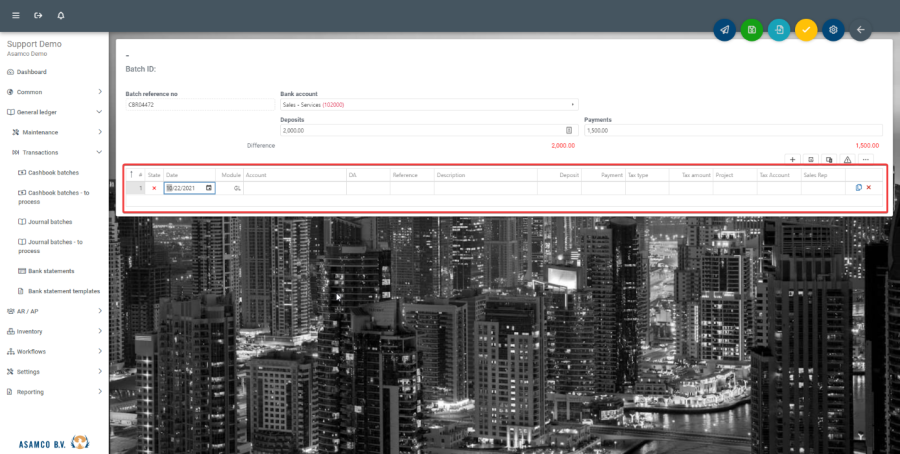Open the notifications bell
900x454 pixels.
click(61, 16)
